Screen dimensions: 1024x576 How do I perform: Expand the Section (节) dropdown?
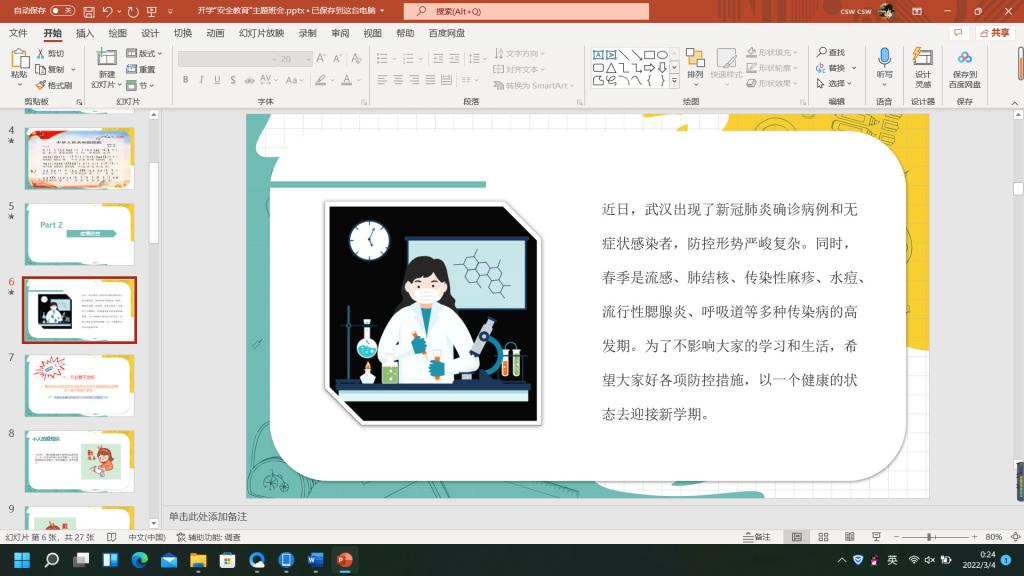tap(142, 85)
